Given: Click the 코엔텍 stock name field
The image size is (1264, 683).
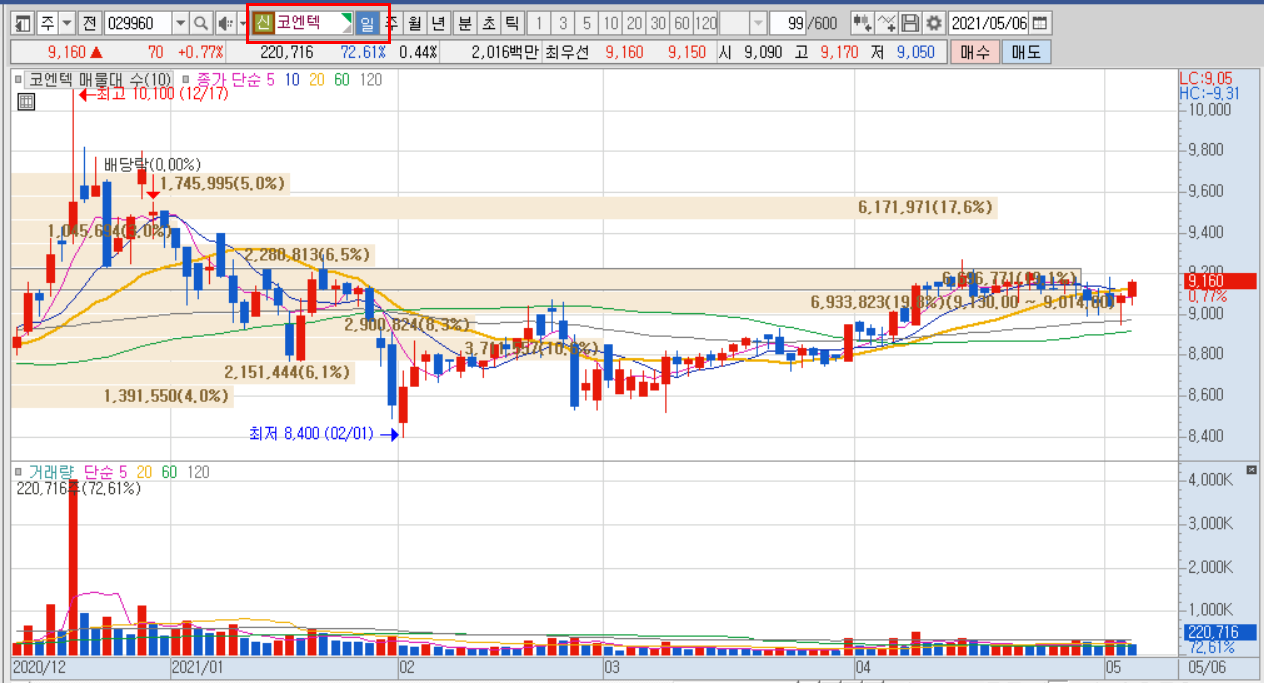Looking at the screenshot, I should 308,23.
